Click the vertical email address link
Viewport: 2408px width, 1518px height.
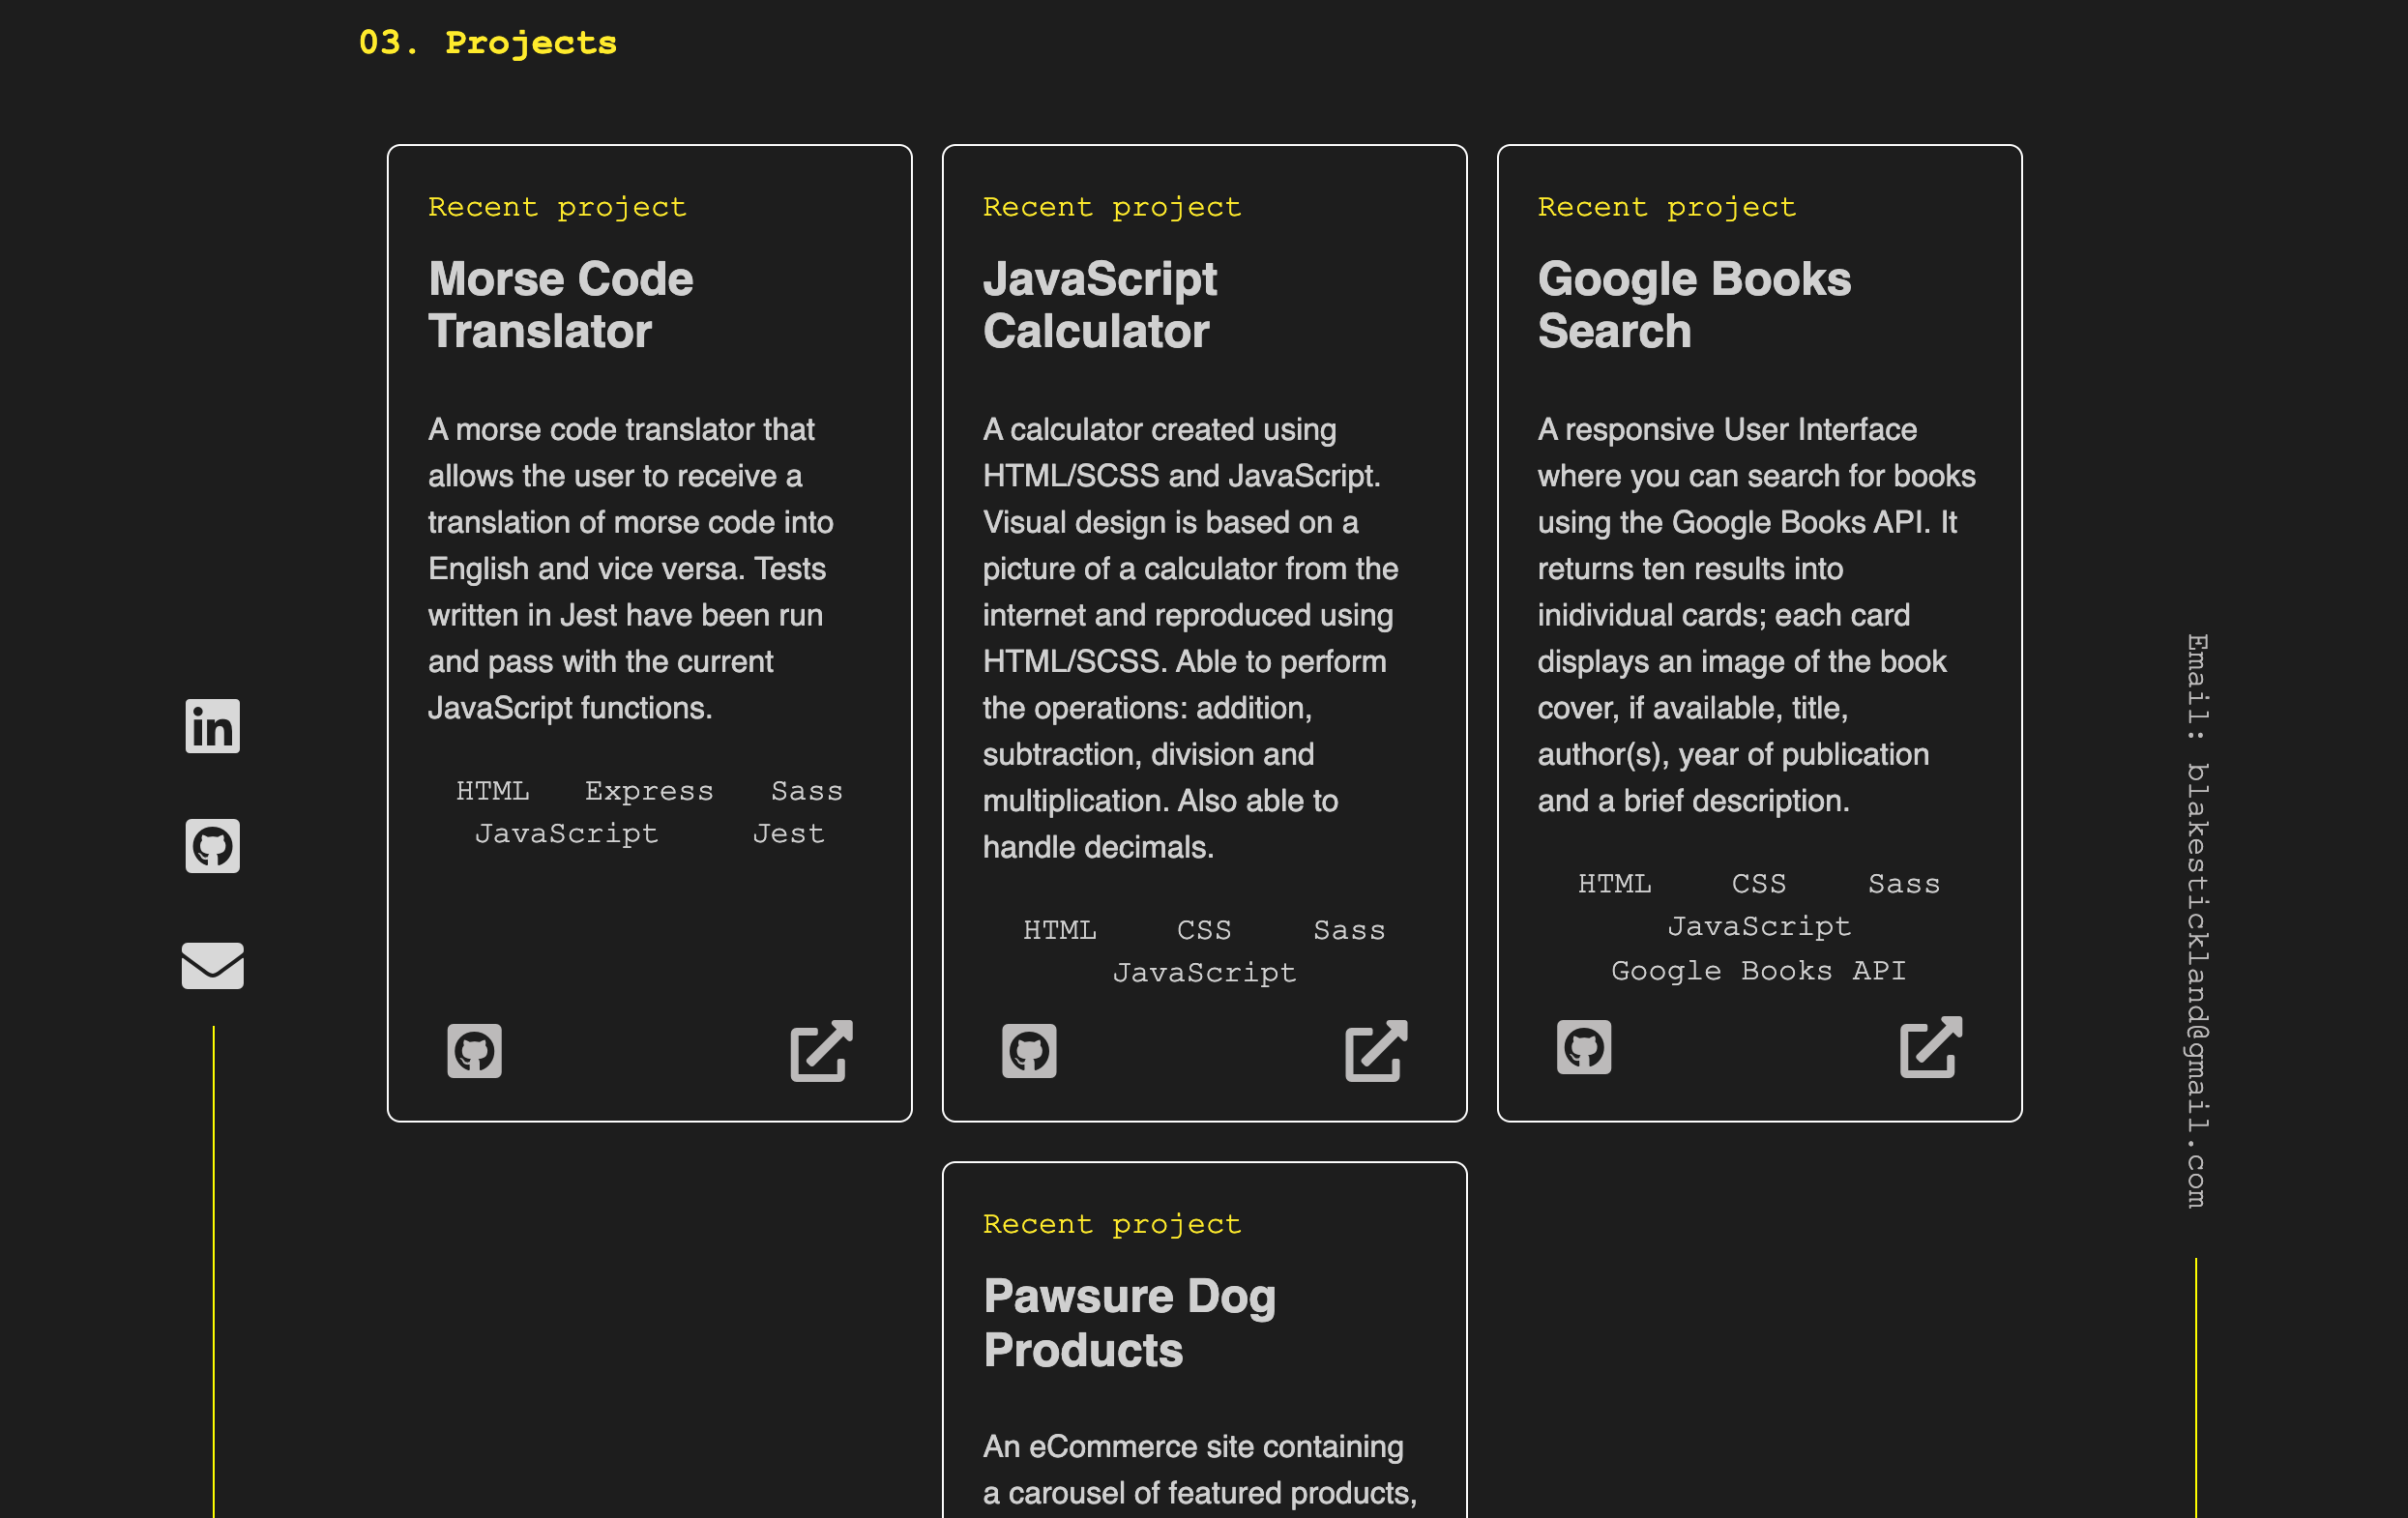tap(2196, 921)
